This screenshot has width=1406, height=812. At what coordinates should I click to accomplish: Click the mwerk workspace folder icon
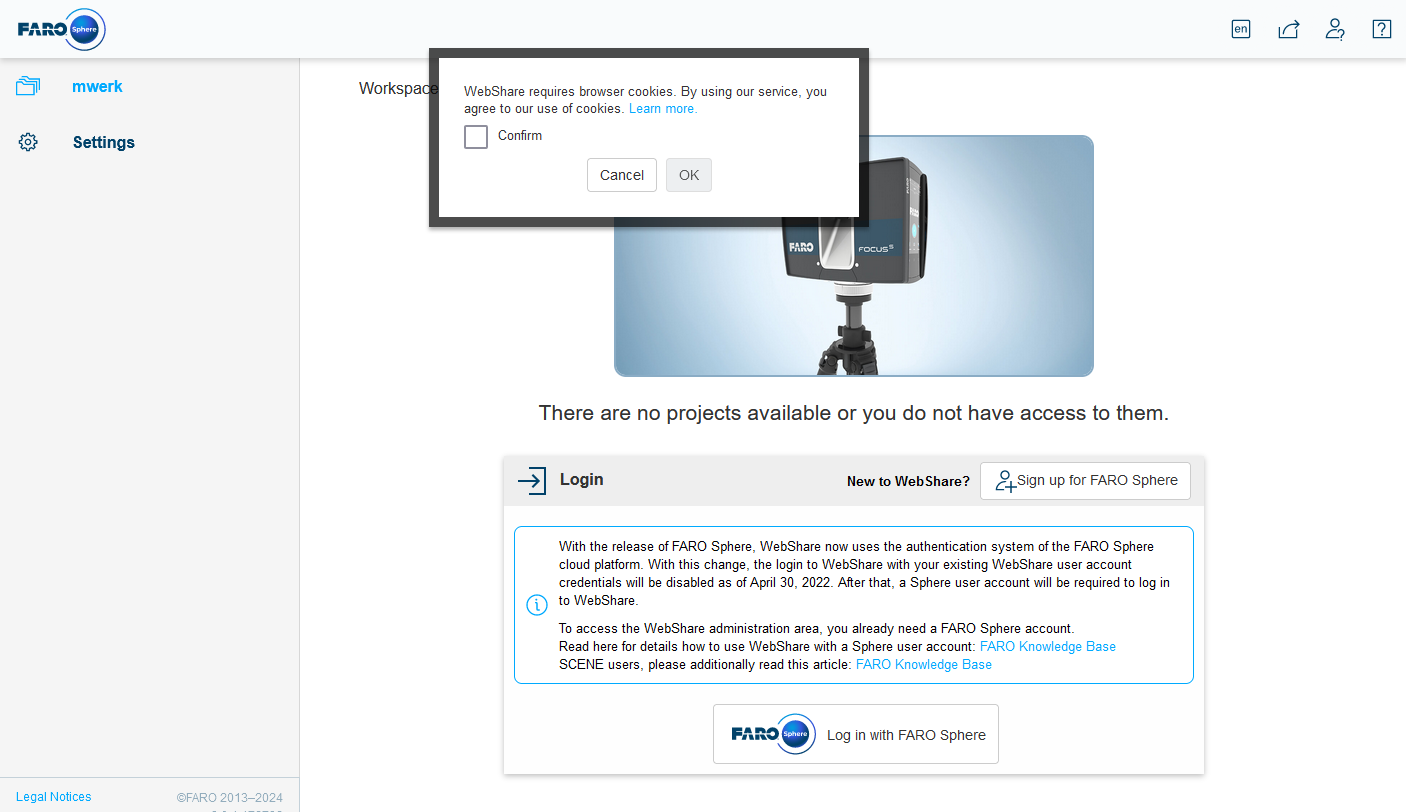28,87
